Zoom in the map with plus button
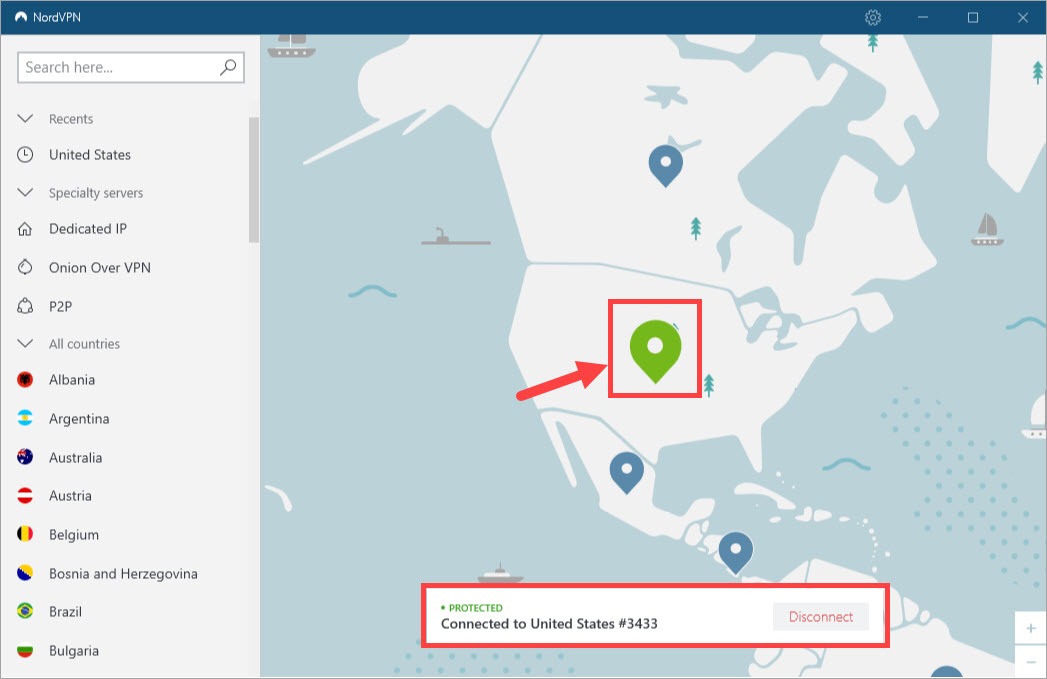This screenshot has height=679, width=1047. point(1031,629)
